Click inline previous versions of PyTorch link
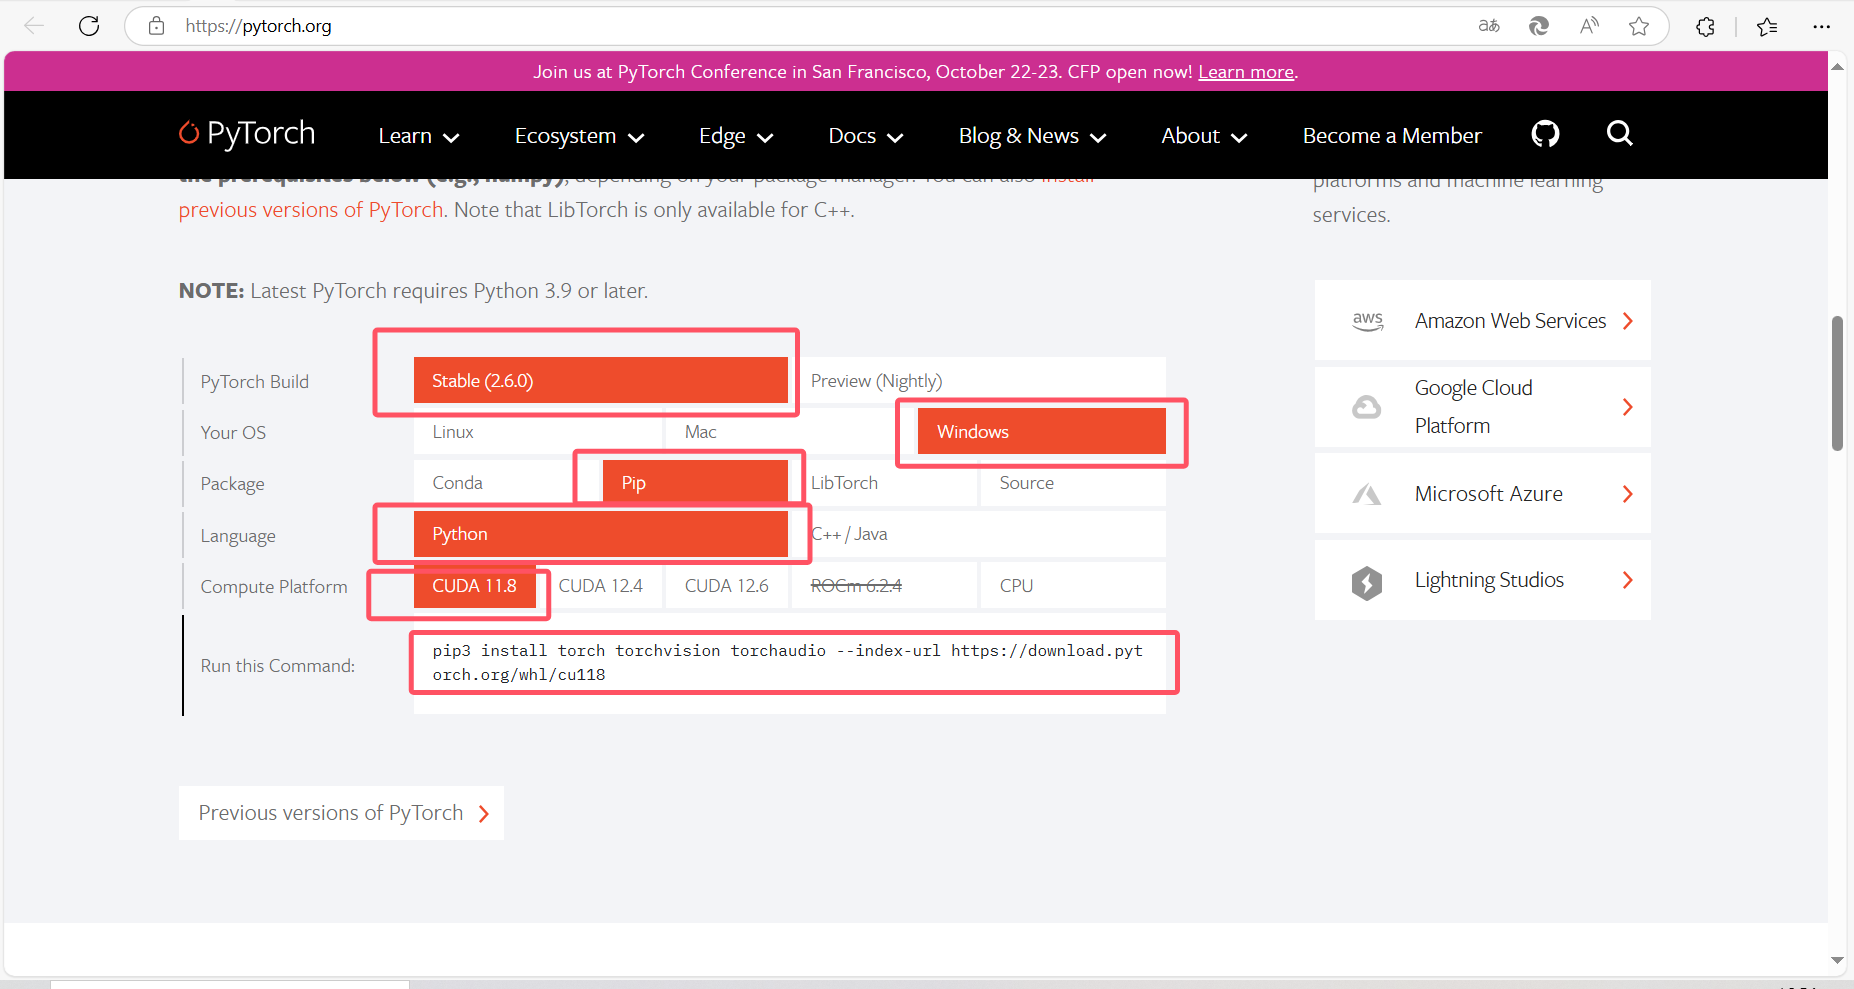 [311, 210]
